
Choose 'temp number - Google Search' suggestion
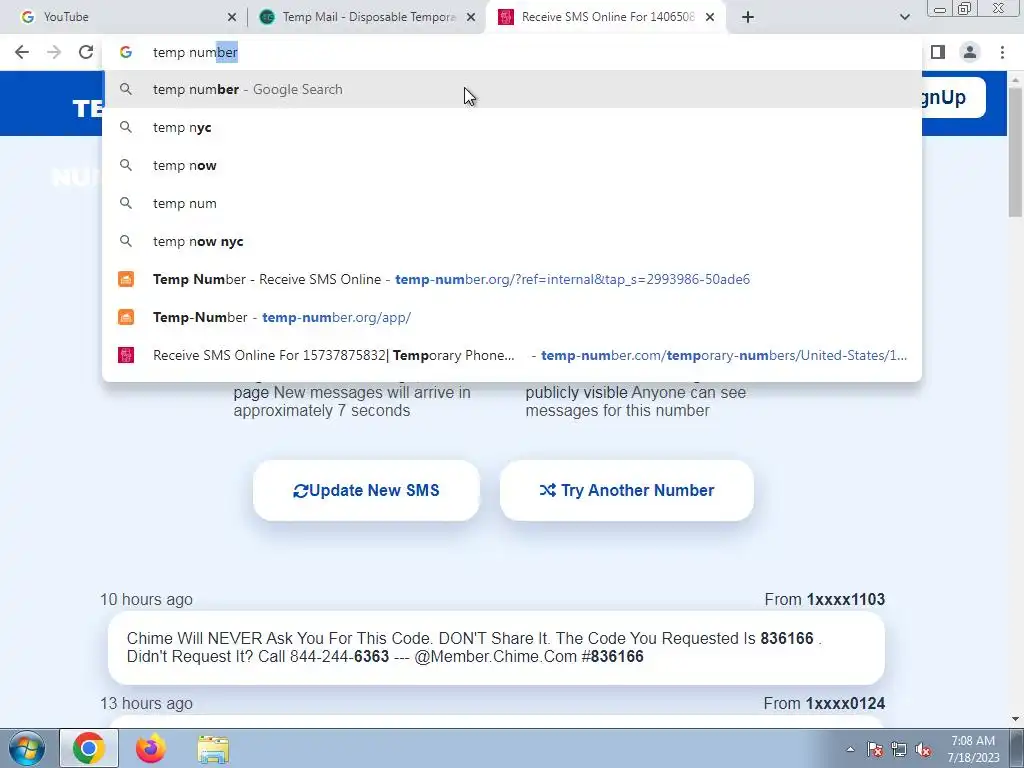(x=512, y=89)
